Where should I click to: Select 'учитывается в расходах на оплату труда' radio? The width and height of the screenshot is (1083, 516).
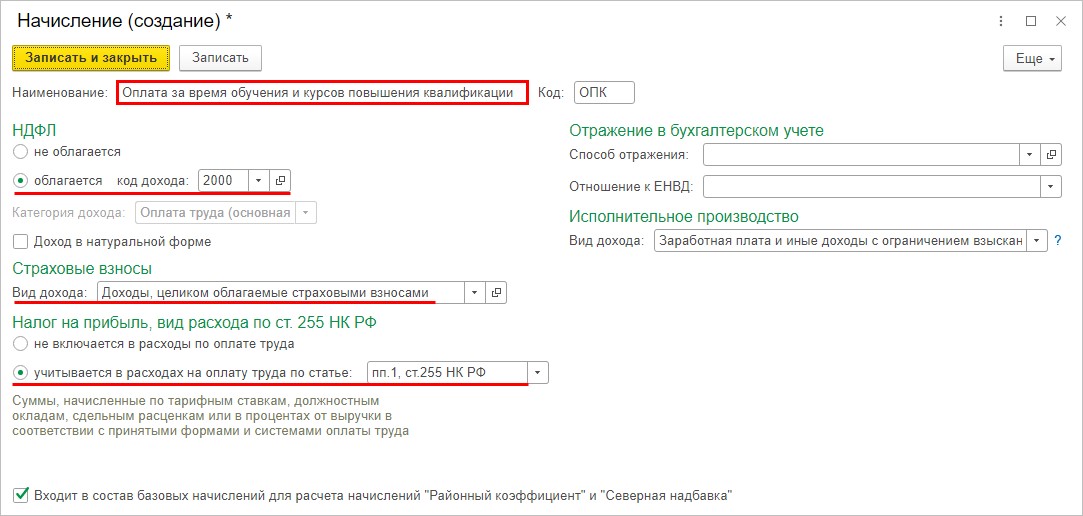[x=21, y=372]
